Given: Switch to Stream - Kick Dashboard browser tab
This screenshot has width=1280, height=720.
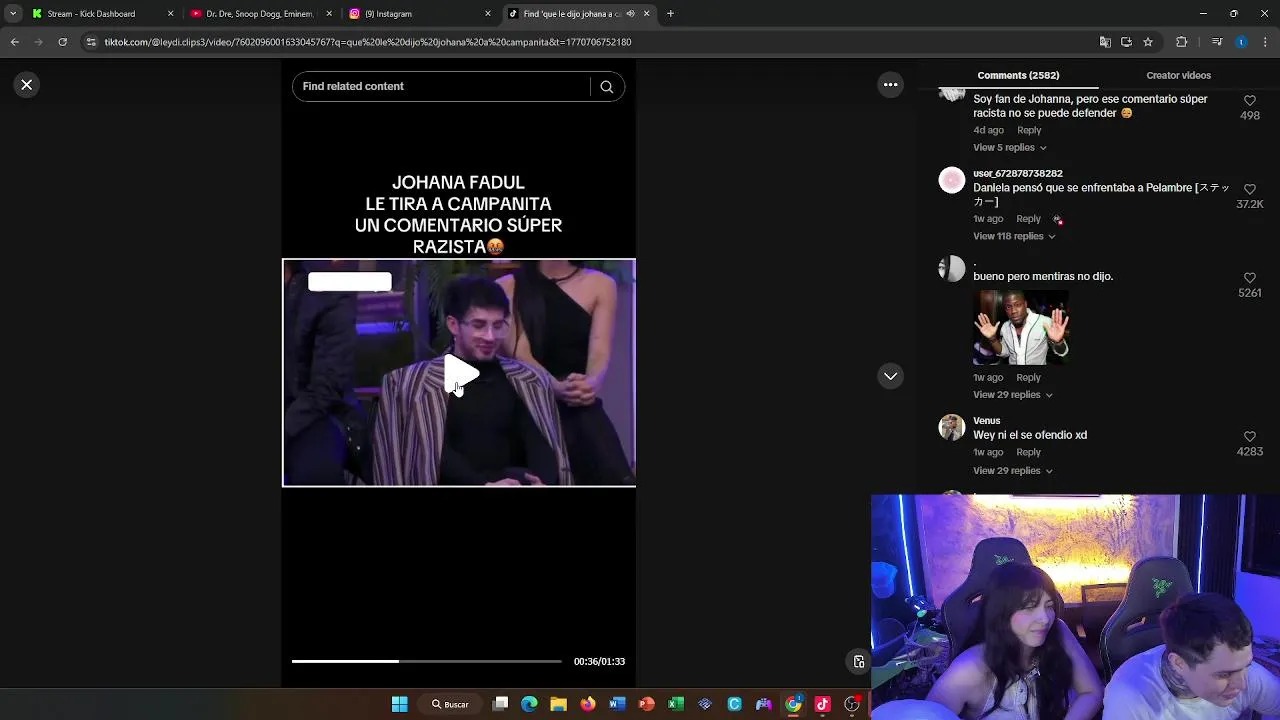Looking at the screenshot, I should (91, 14).
